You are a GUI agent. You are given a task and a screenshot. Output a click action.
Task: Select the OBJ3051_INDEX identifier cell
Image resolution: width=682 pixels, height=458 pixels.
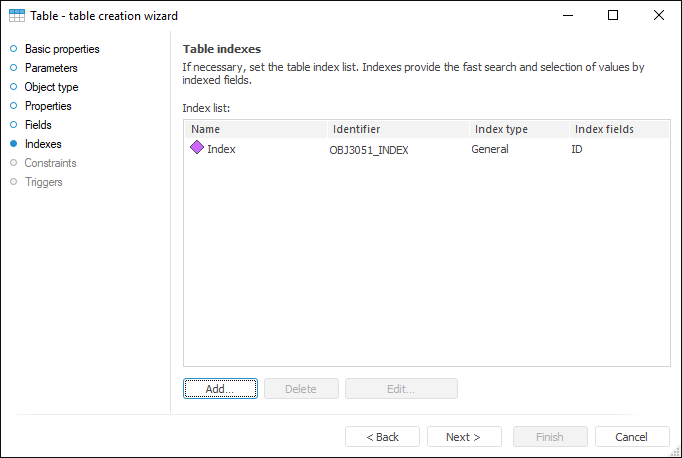click(369, 149)
